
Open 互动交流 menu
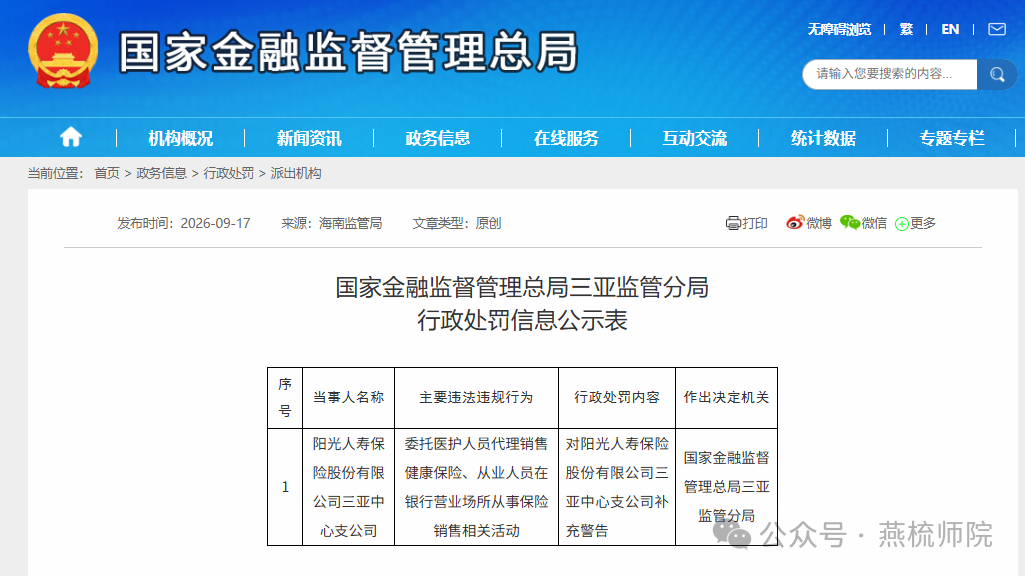pyautogui.click(x=694, y=138)
